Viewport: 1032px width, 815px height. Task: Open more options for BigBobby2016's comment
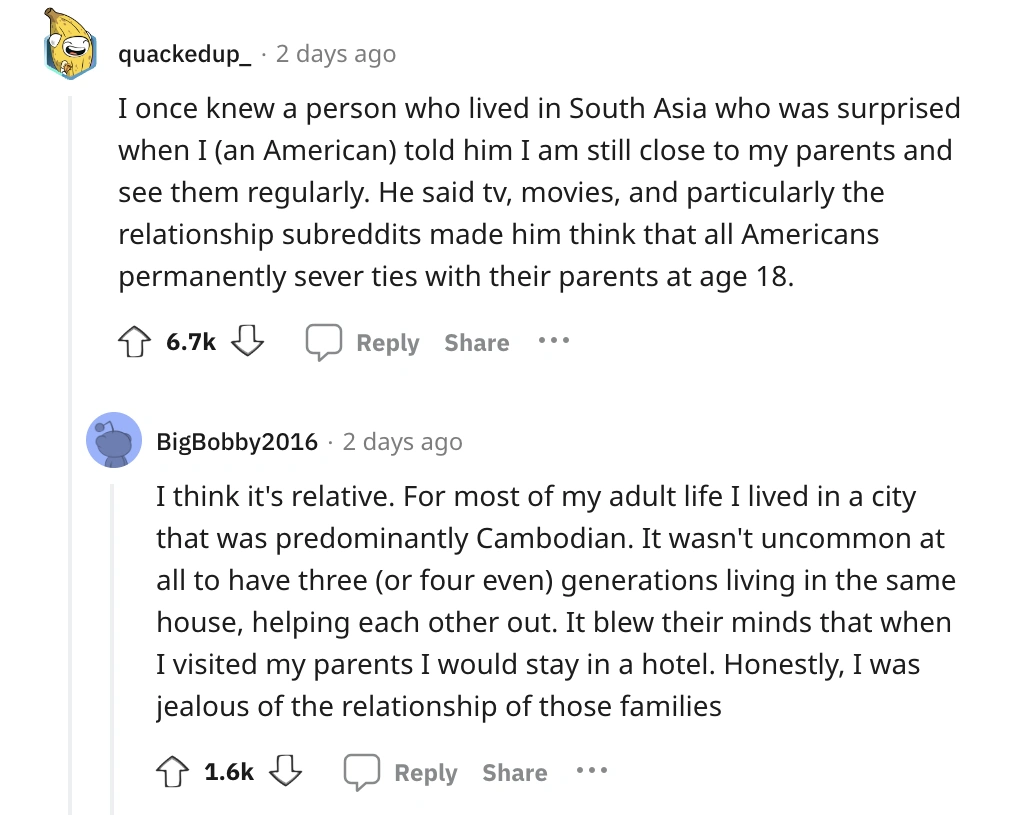(593, 772)
